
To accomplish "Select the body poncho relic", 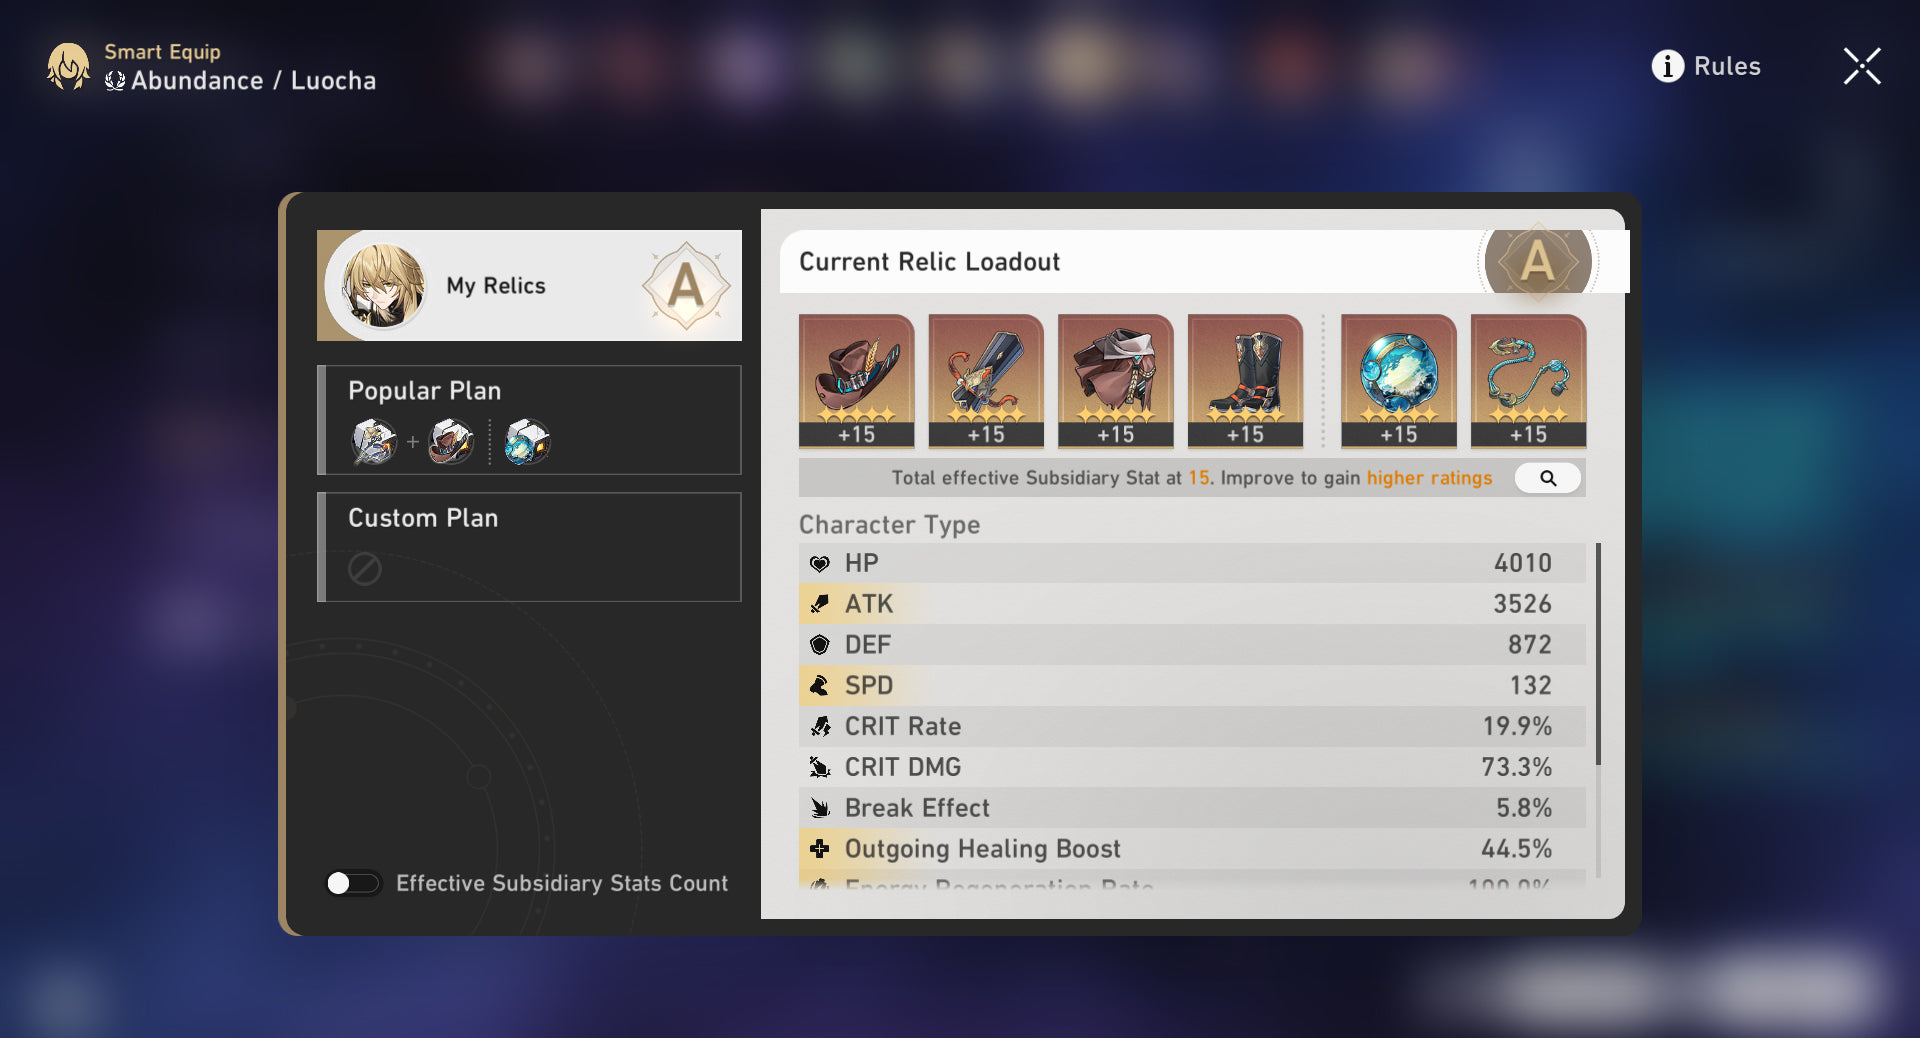I will coord(1115,380).
